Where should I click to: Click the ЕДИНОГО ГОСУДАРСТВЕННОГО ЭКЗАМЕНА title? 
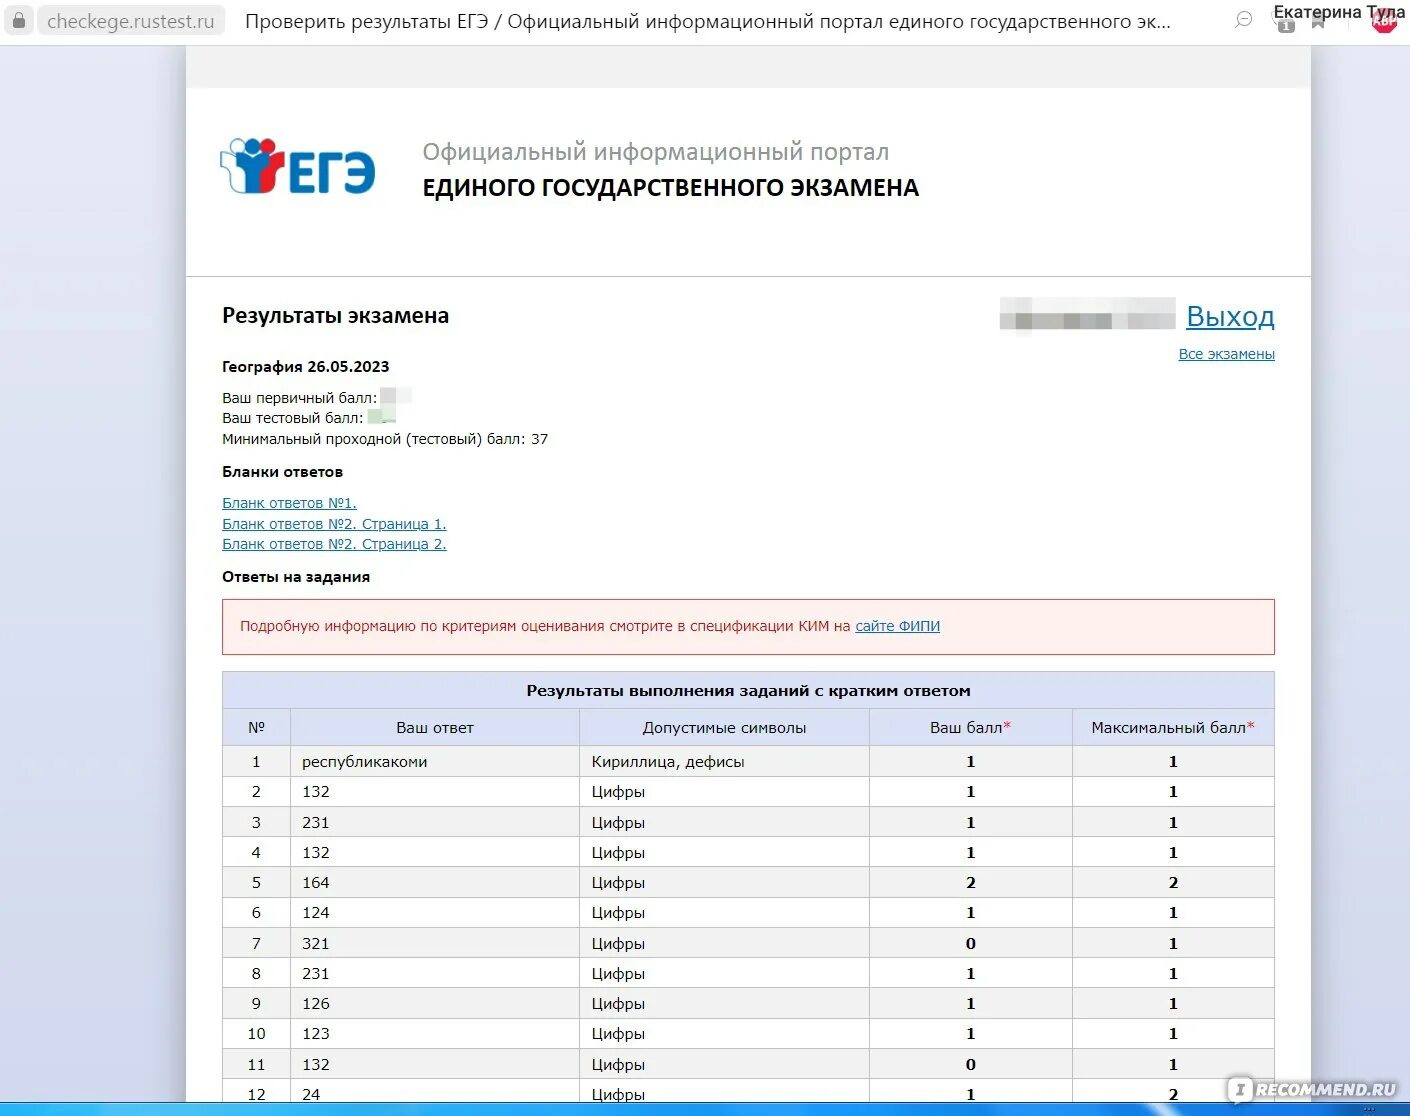pyautogui.click(x=670, y=188)
